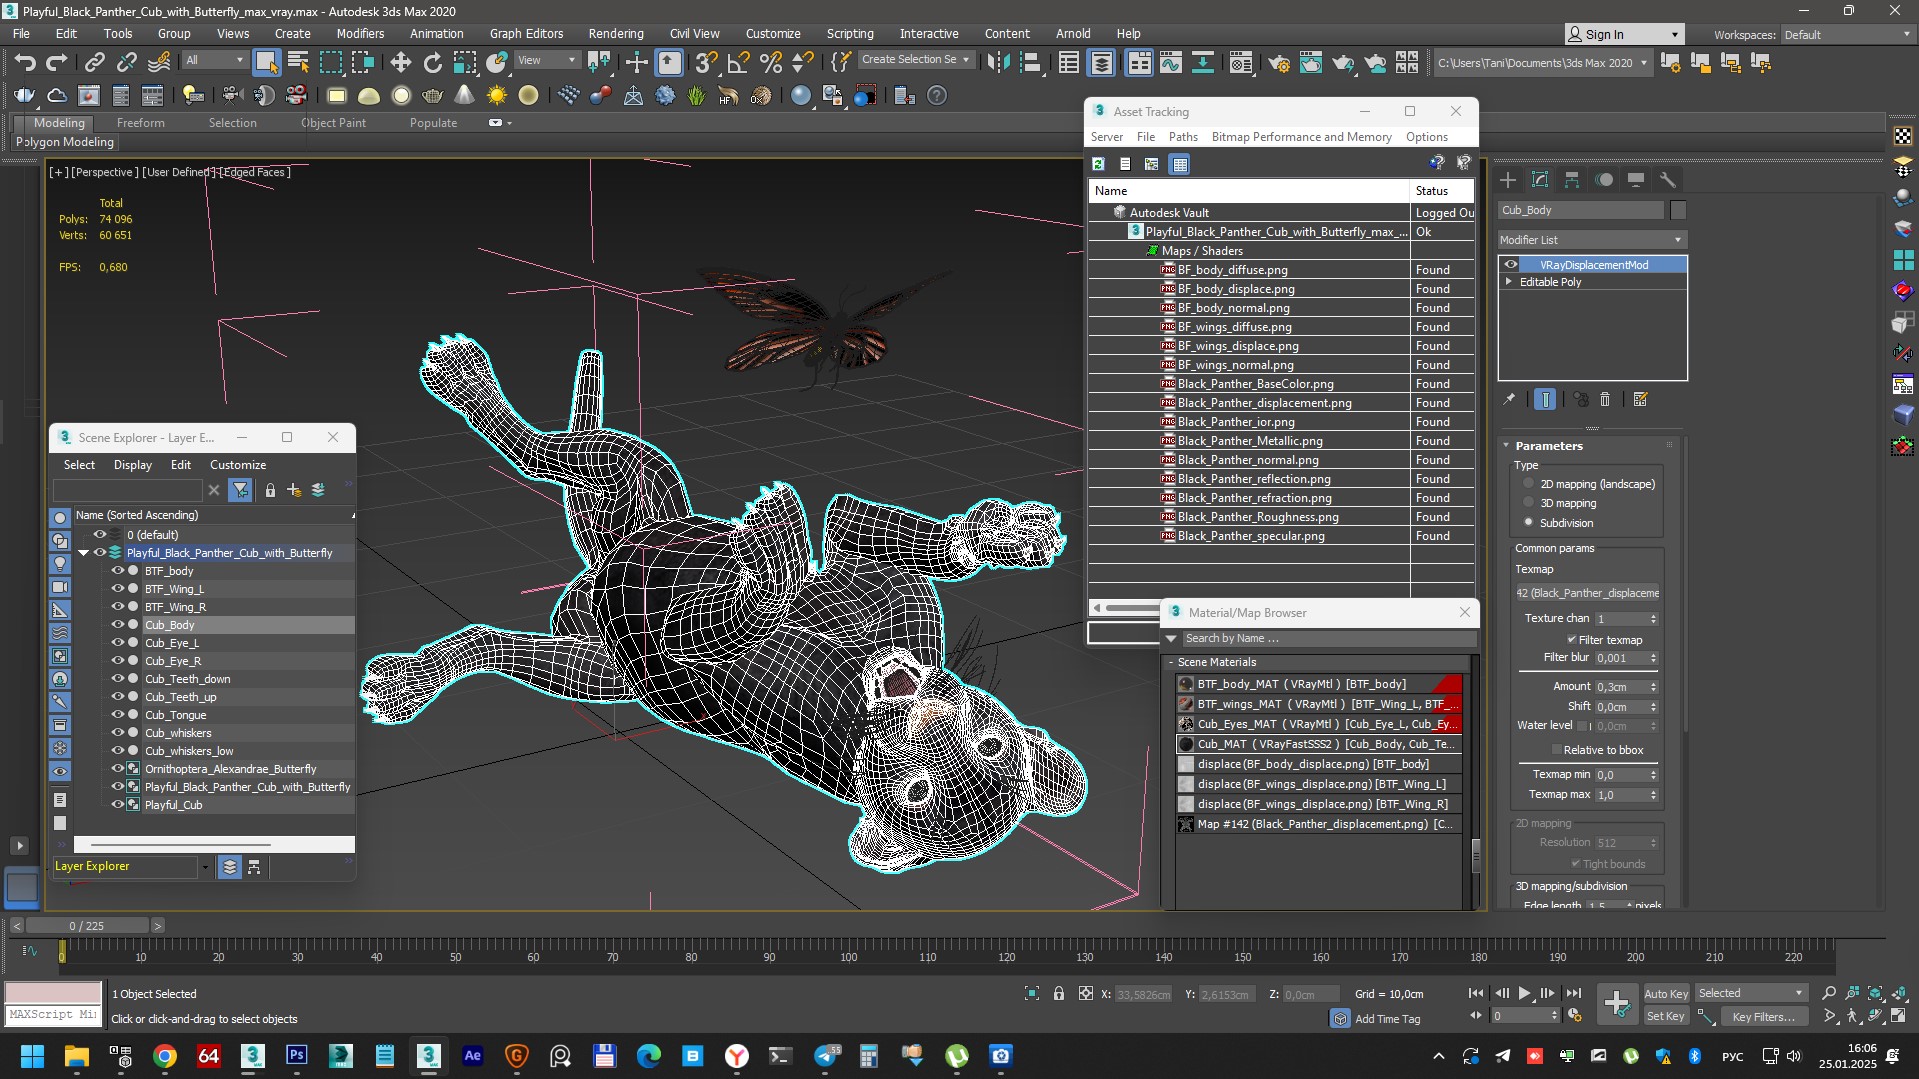The image size is (1919, 1079).
Task: Toggle Angle Snap in toolbar
Action: click(738, 62)
